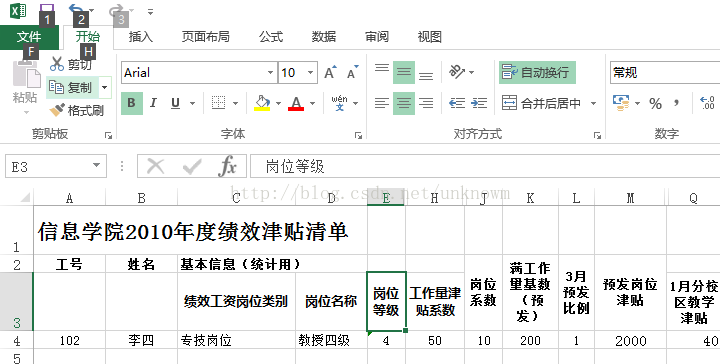Click the 粘贴 paste icon
This screenshot has width=720, height=364.
[x=26, y=73]
